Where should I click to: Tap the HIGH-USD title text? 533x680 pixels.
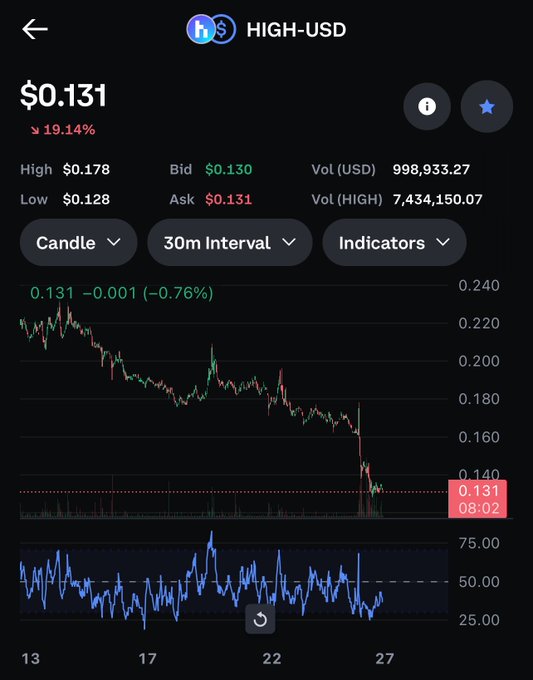(296, 30)
